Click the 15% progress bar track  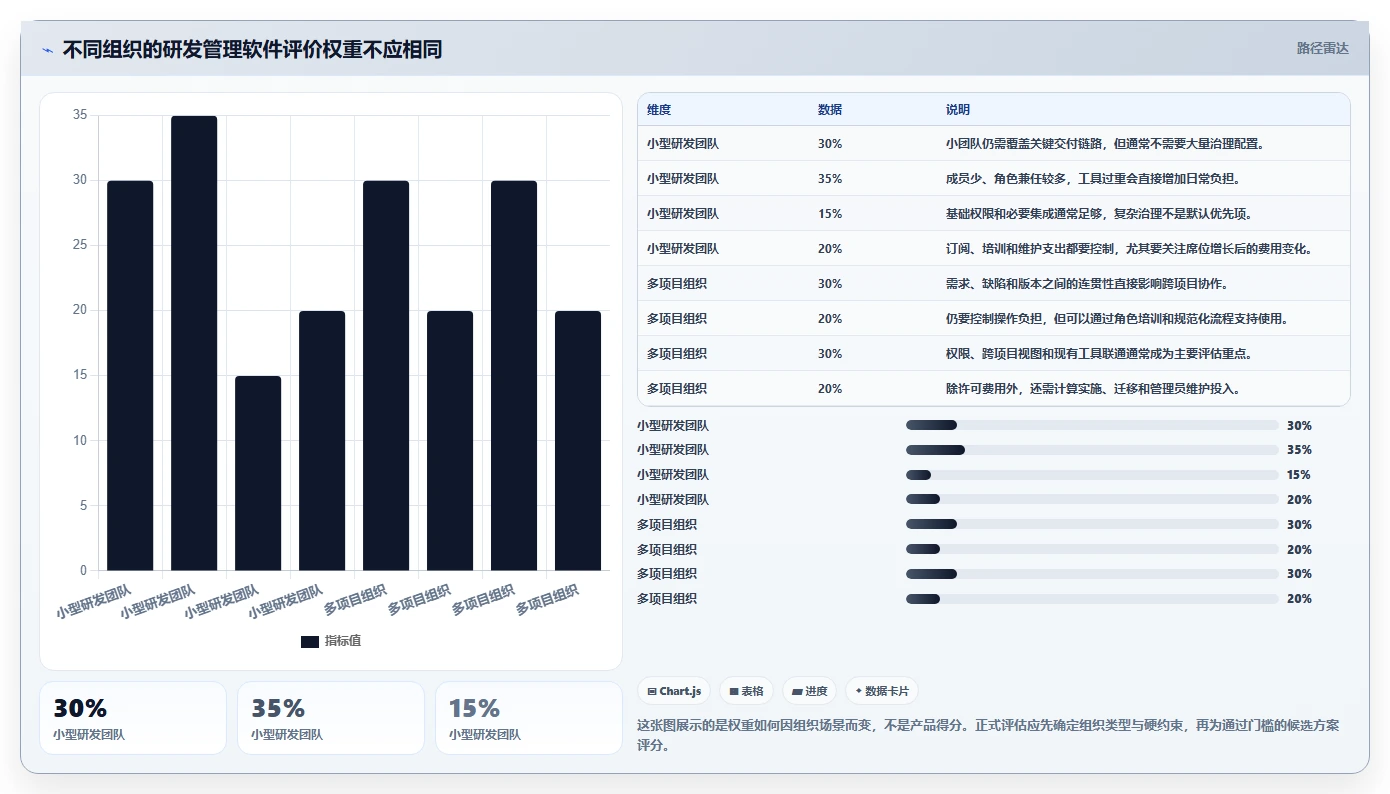point(1092,475)
